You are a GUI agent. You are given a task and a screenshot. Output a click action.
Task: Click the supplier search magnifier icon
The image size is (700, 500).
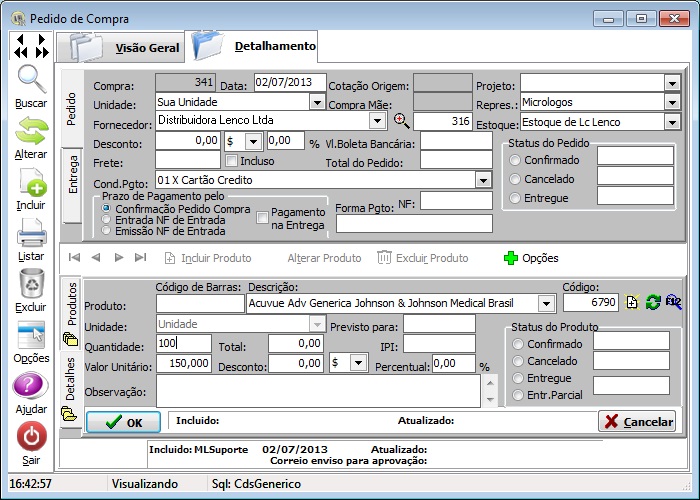(x=402, y=121)
